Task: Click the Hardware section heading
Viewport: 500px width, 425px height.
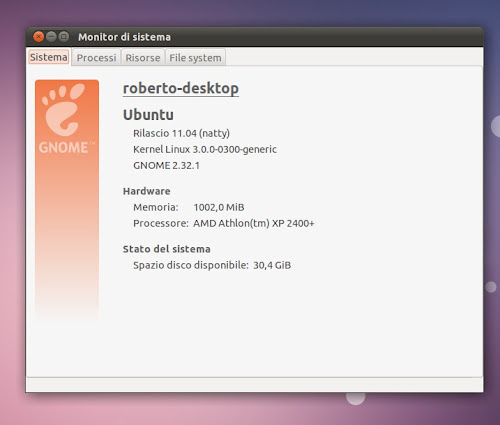Action: (x=147, y=191)
